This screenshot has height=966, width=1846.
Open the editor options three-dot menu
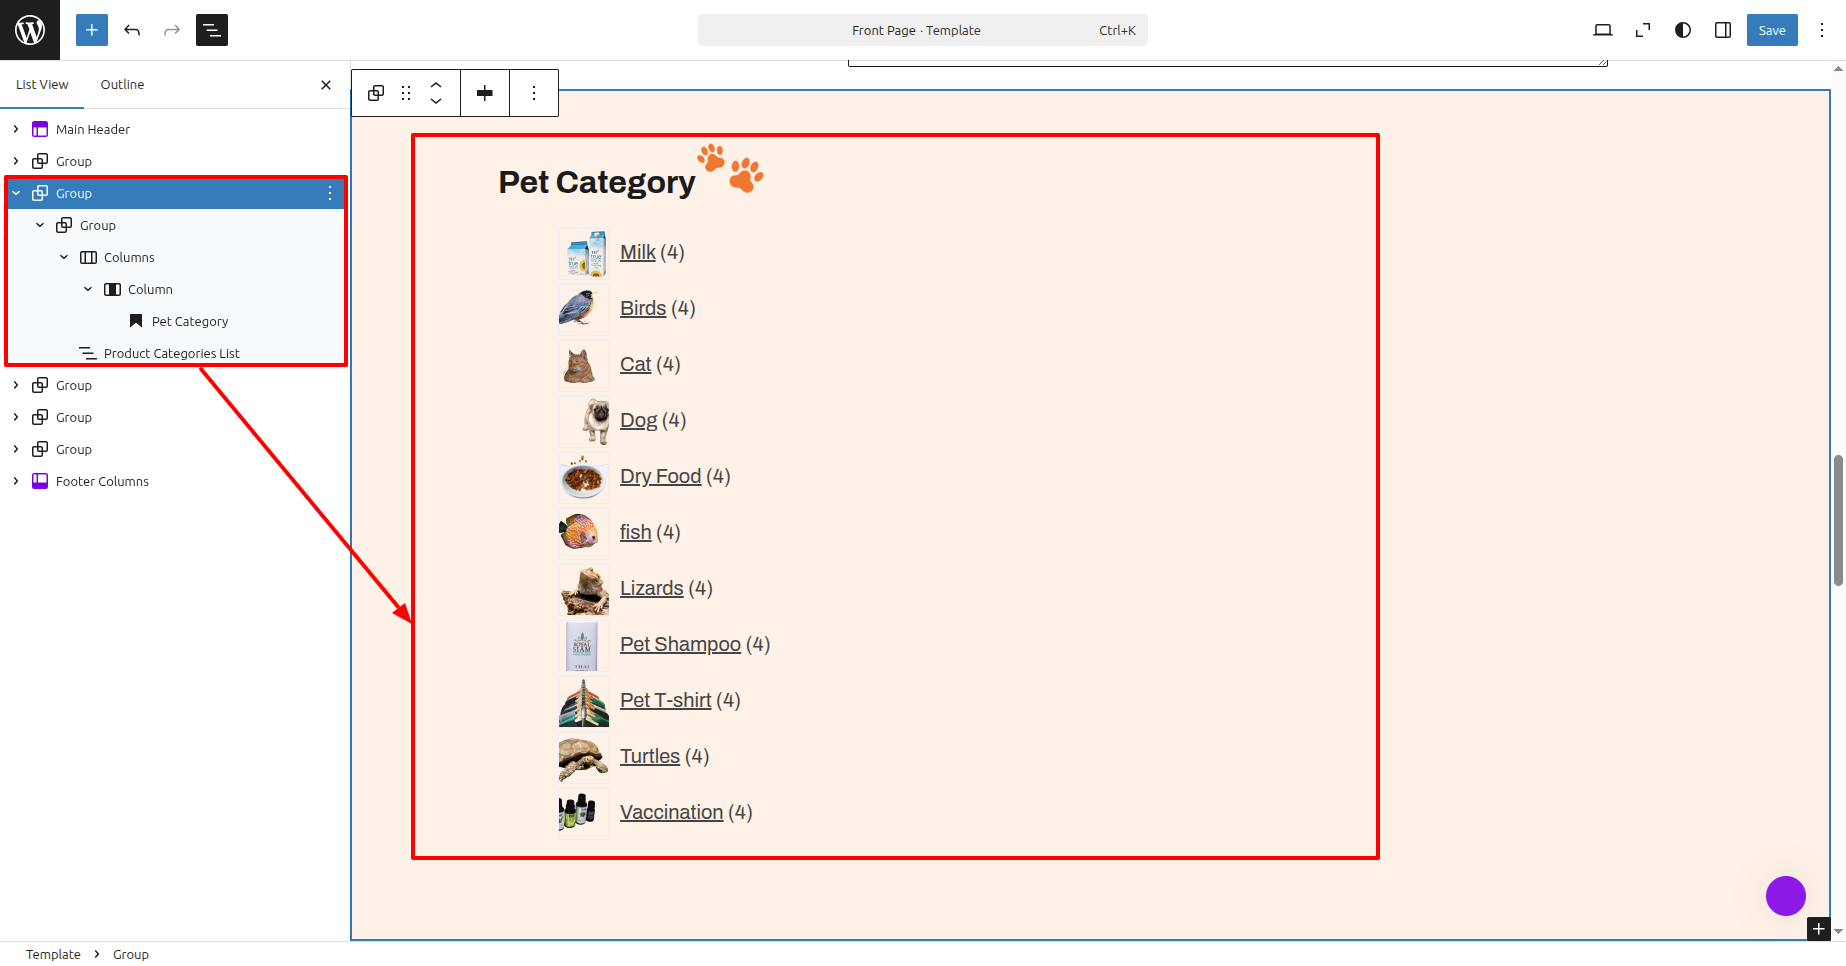coord(1822,30)
